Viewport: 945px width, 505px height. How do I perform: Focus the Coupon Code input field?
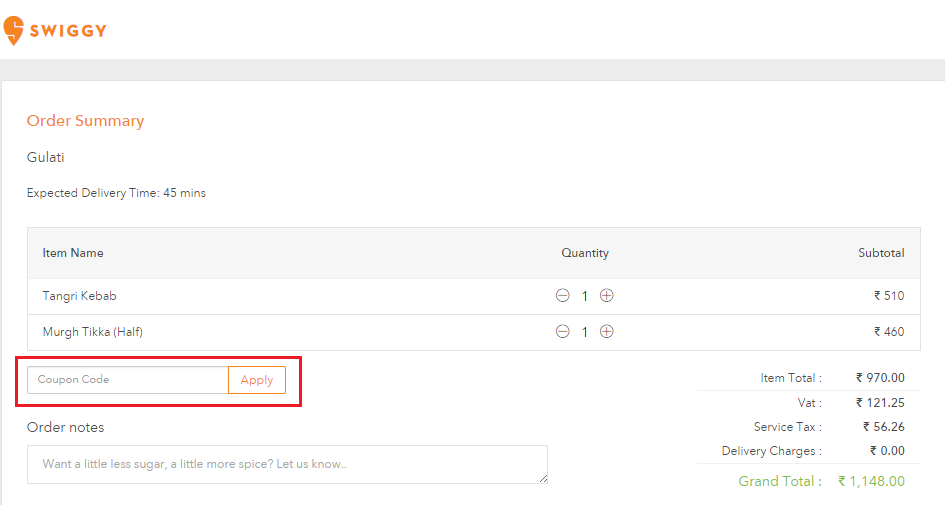(128, 380)
